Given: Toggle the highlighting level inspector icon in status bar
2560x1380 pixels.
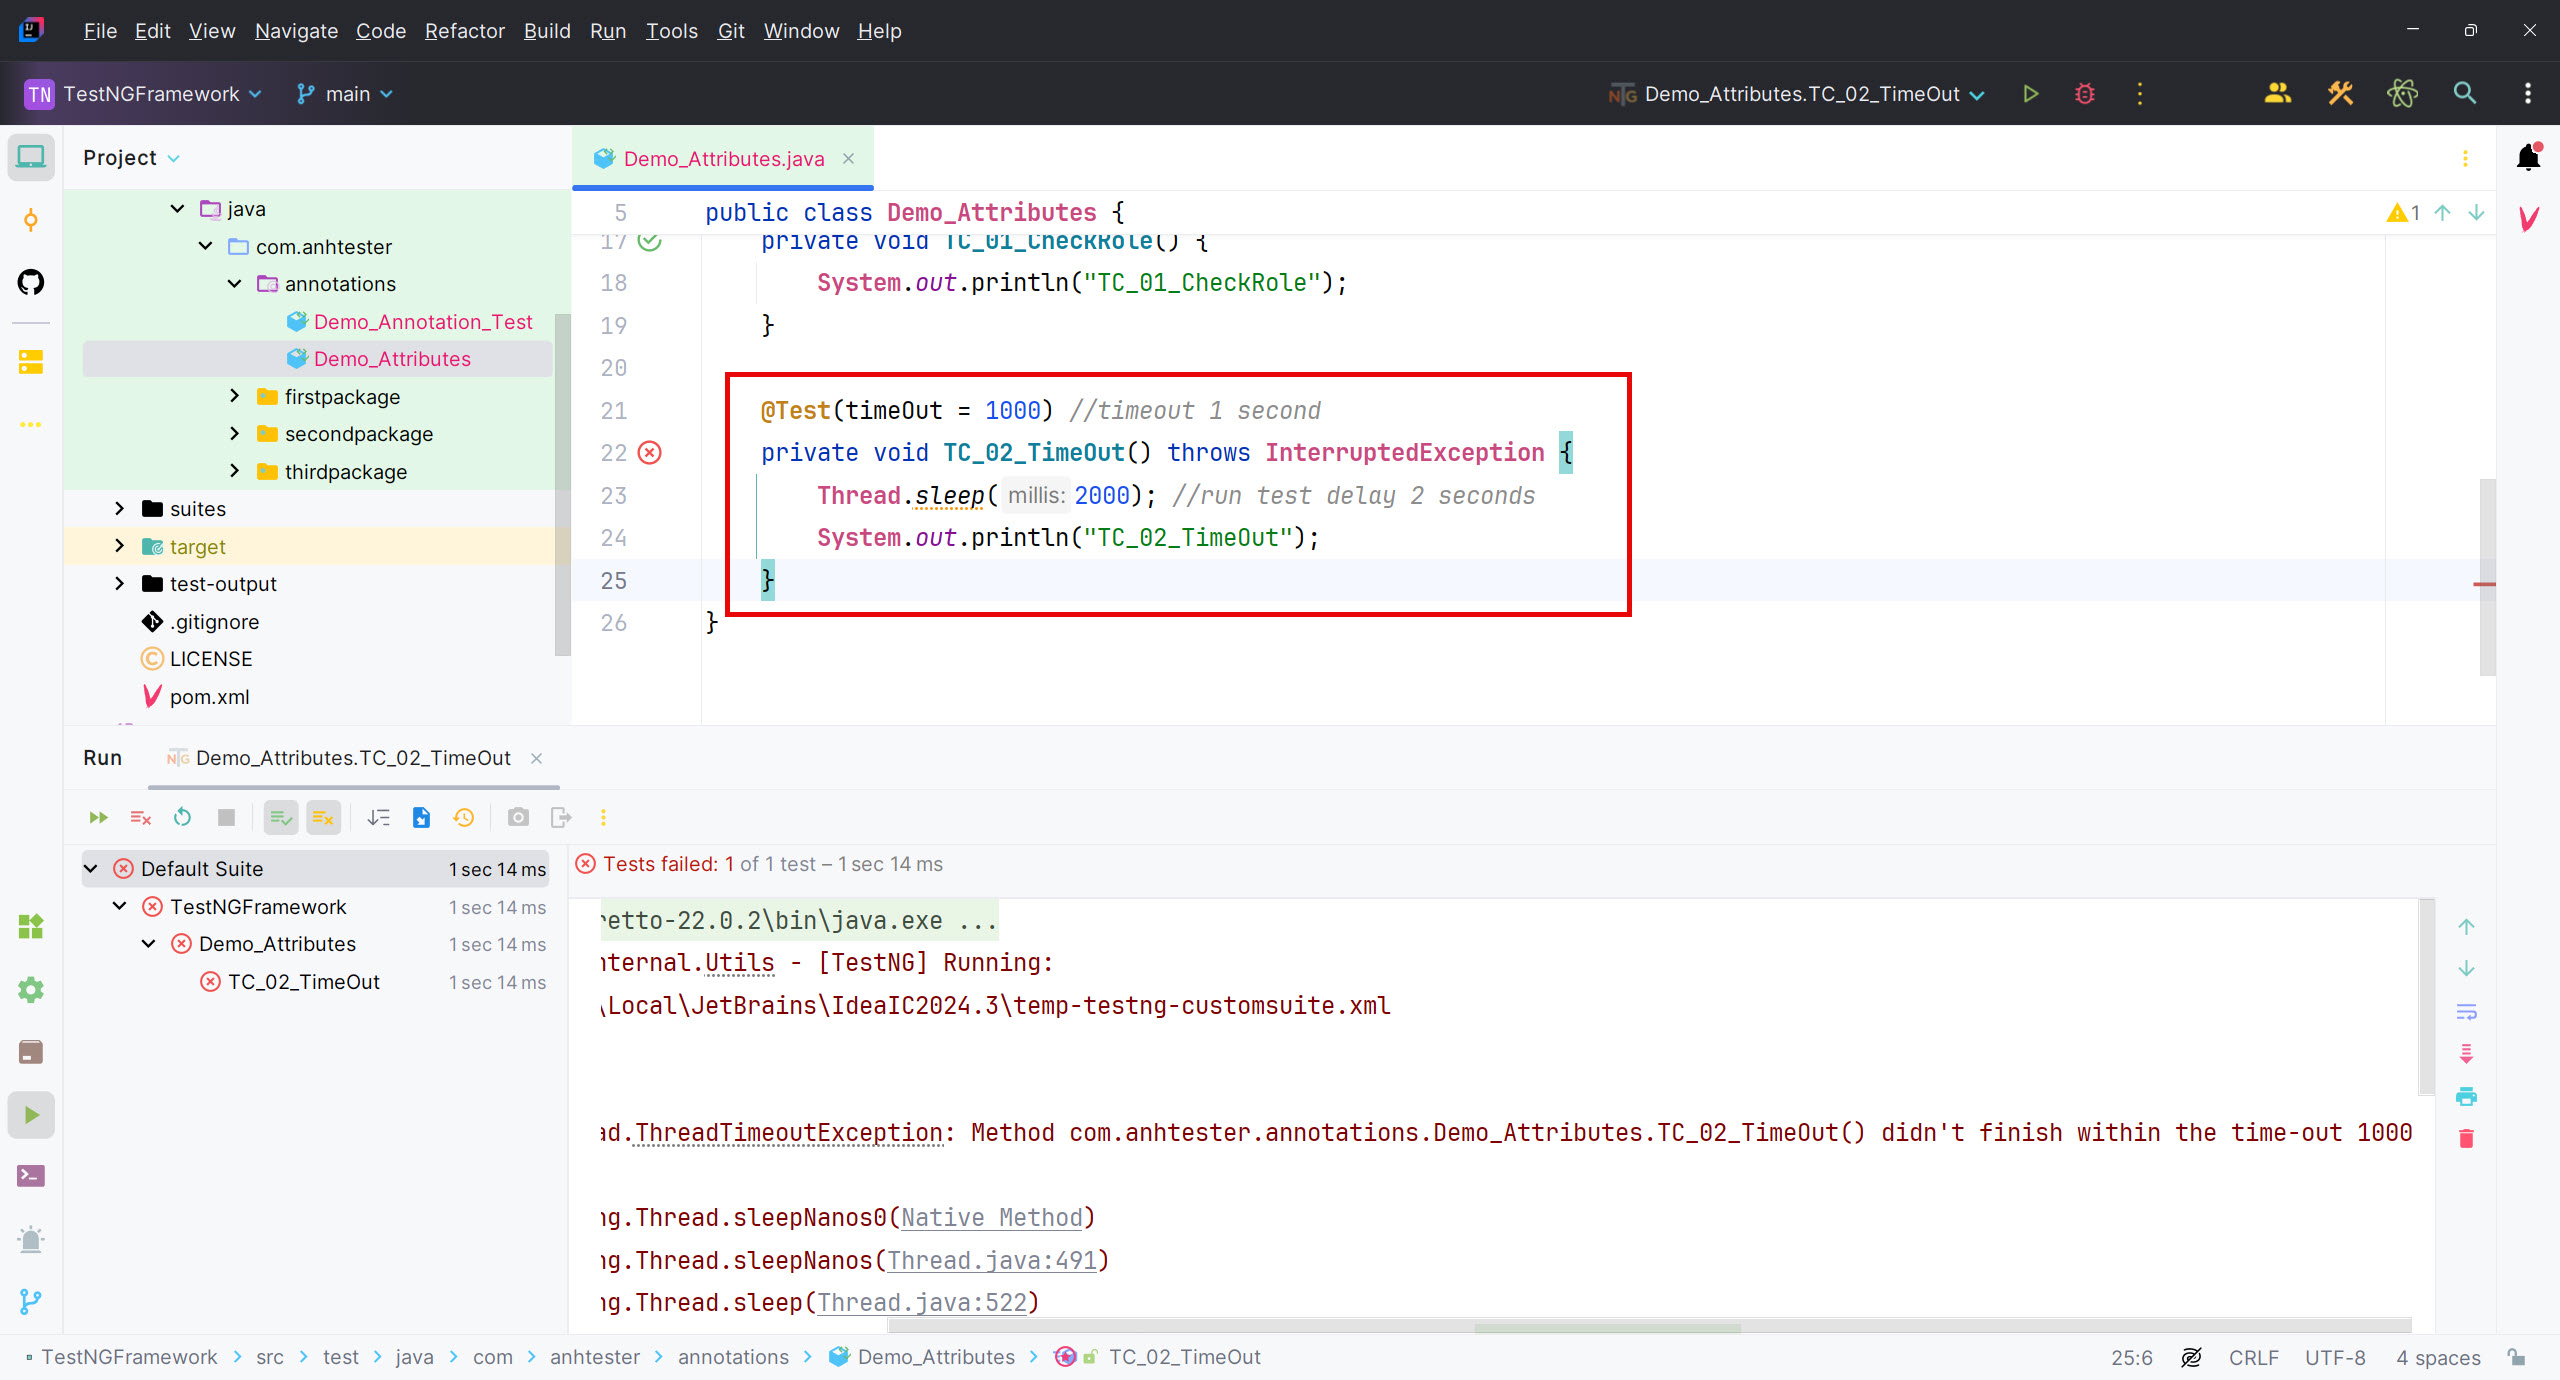Looking at the screenshot, I should click(2191, 1357).
